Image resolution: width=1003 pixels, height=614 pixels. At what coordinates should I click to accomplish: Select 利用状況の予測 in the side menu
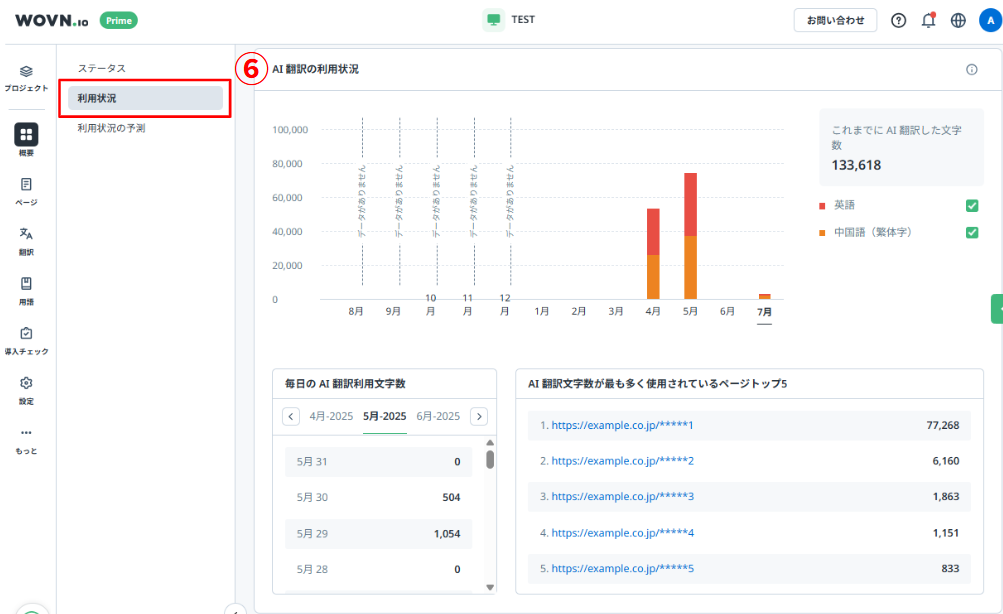(x=111, y=128)
